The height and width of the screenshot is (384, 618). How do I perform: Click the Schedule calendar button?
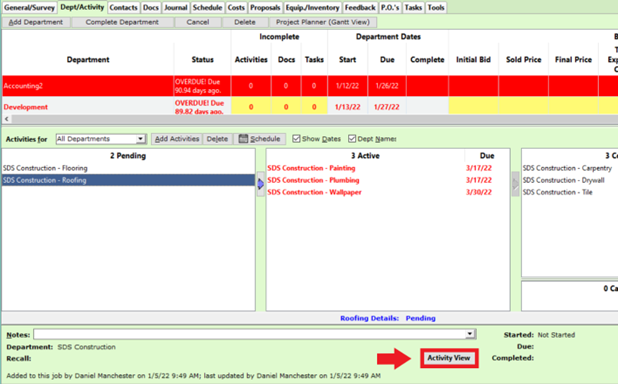(x=260, y=139)
